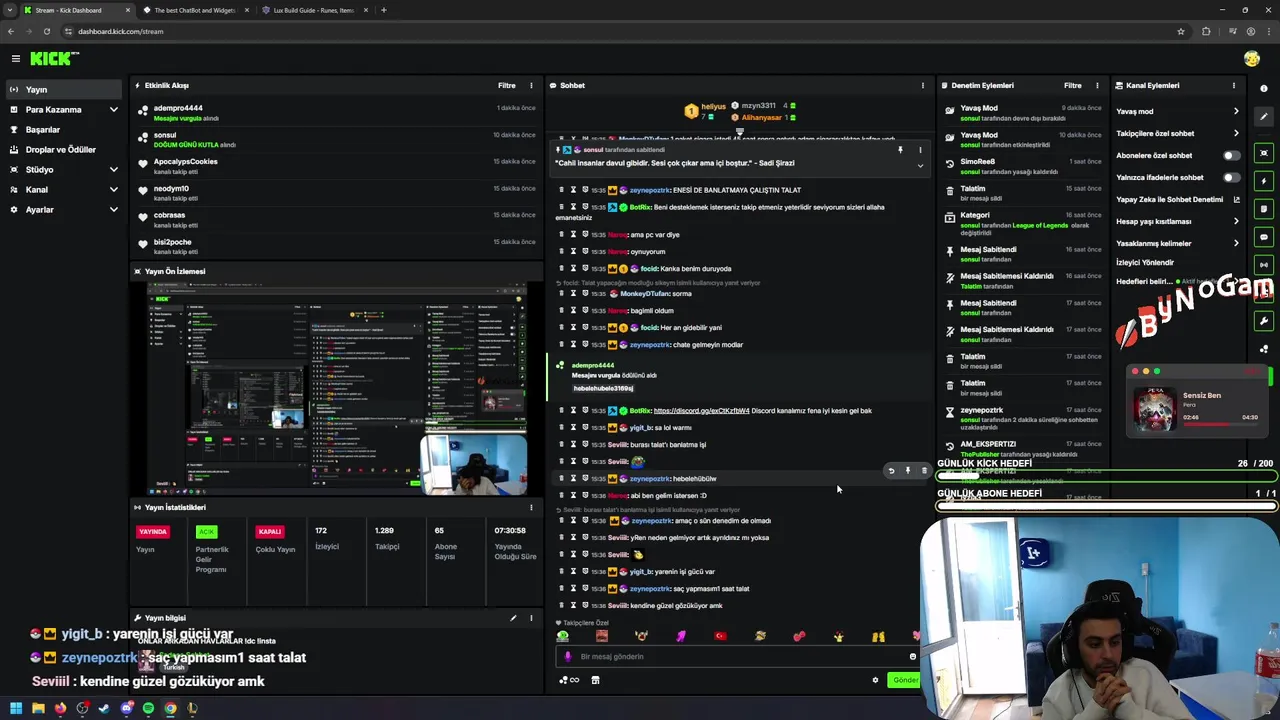Screen dimensions: 1280x720
Task: Open the Yavaş mod channel action
Action: pos(1177,111)
